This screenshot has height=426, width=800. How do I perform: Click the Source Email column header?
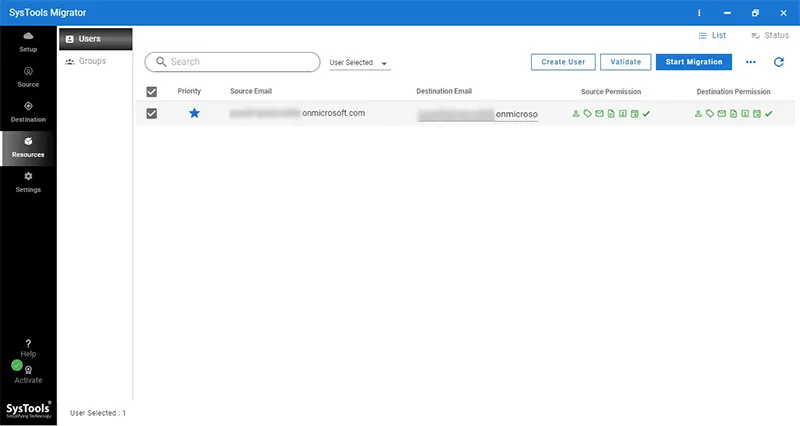[x=251, y=91]
